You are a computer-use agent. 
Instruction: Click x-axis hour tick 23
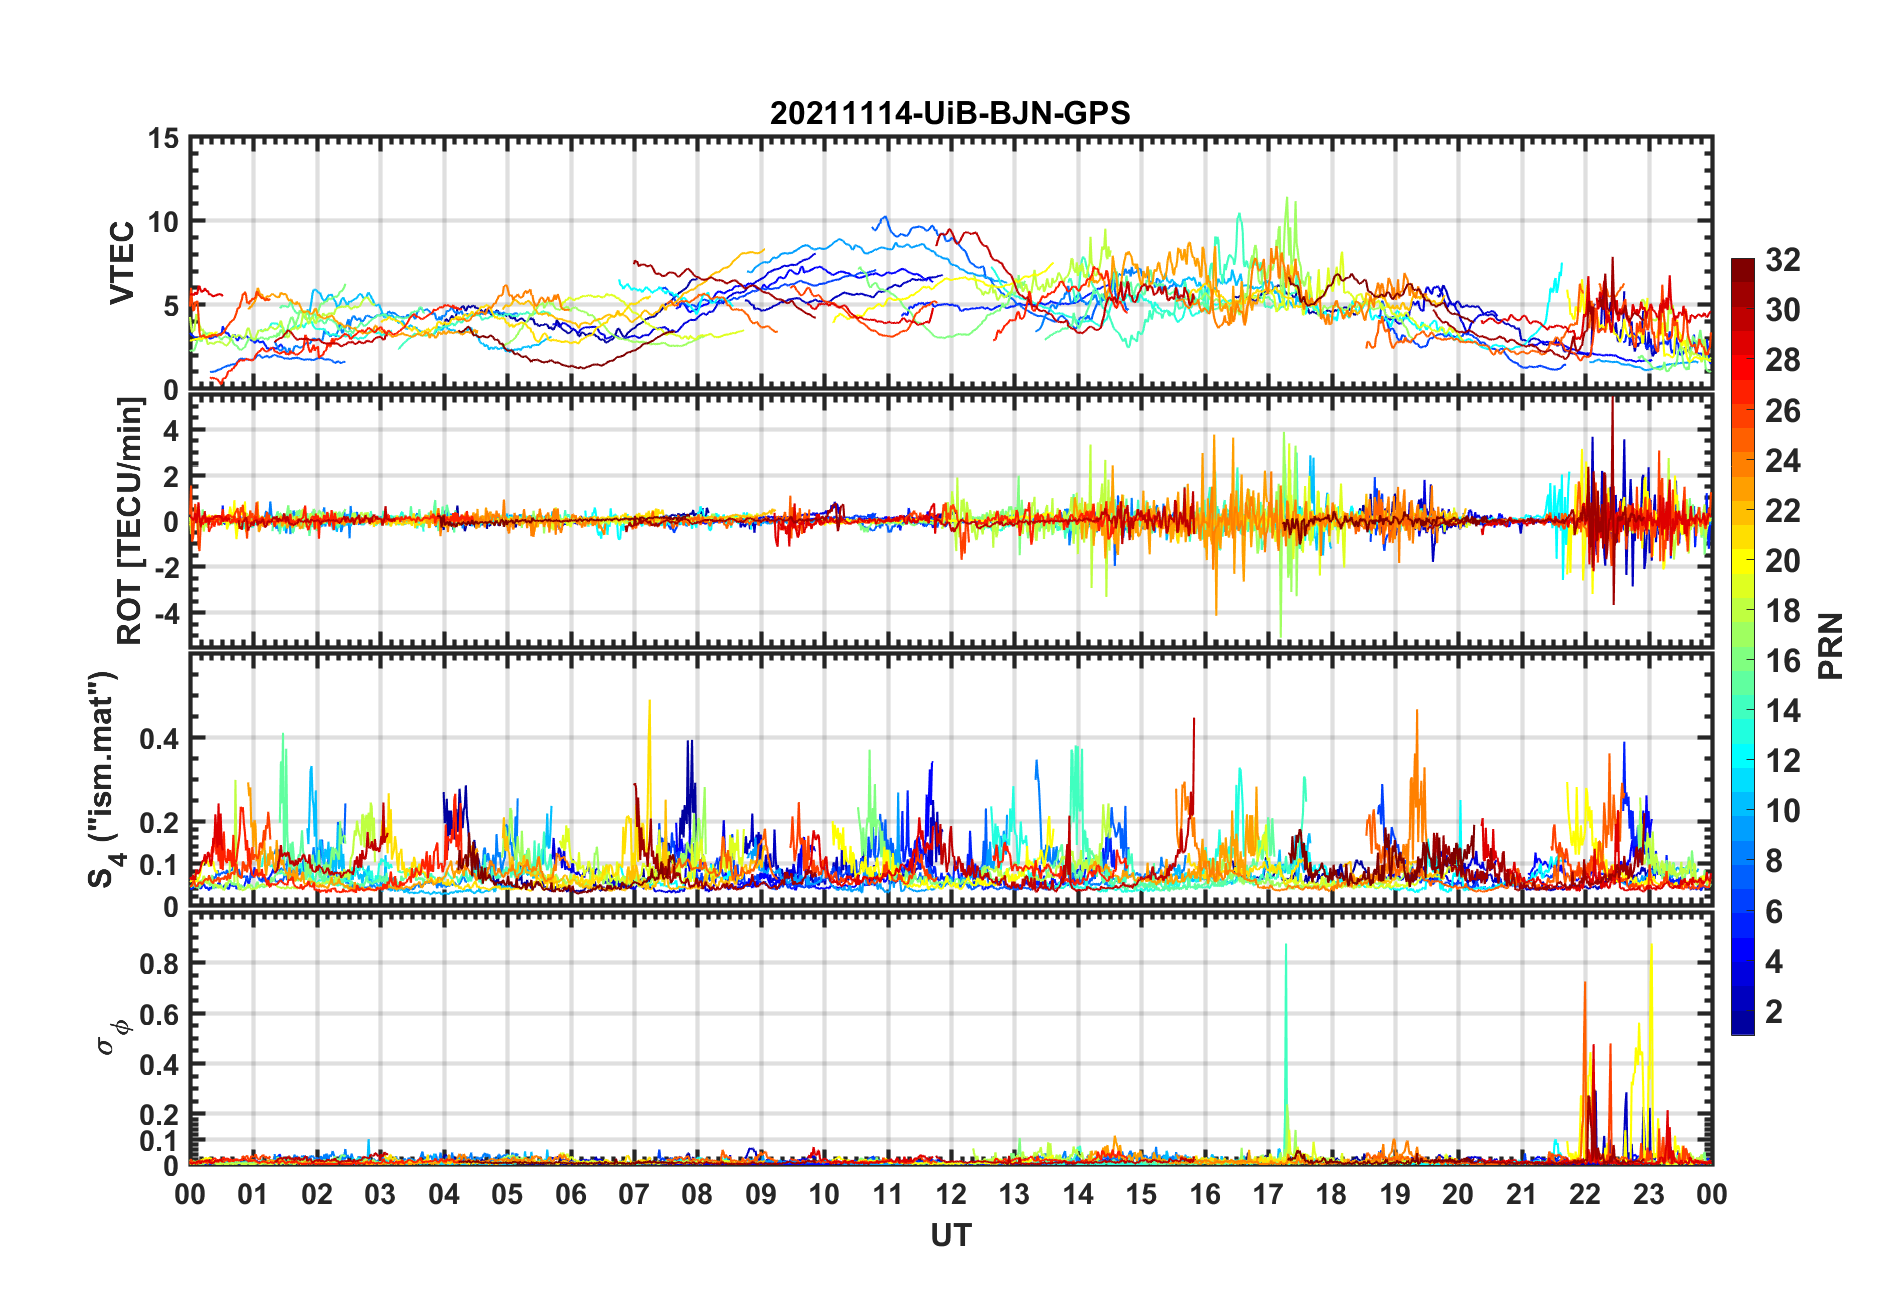click(1649, 1194)
